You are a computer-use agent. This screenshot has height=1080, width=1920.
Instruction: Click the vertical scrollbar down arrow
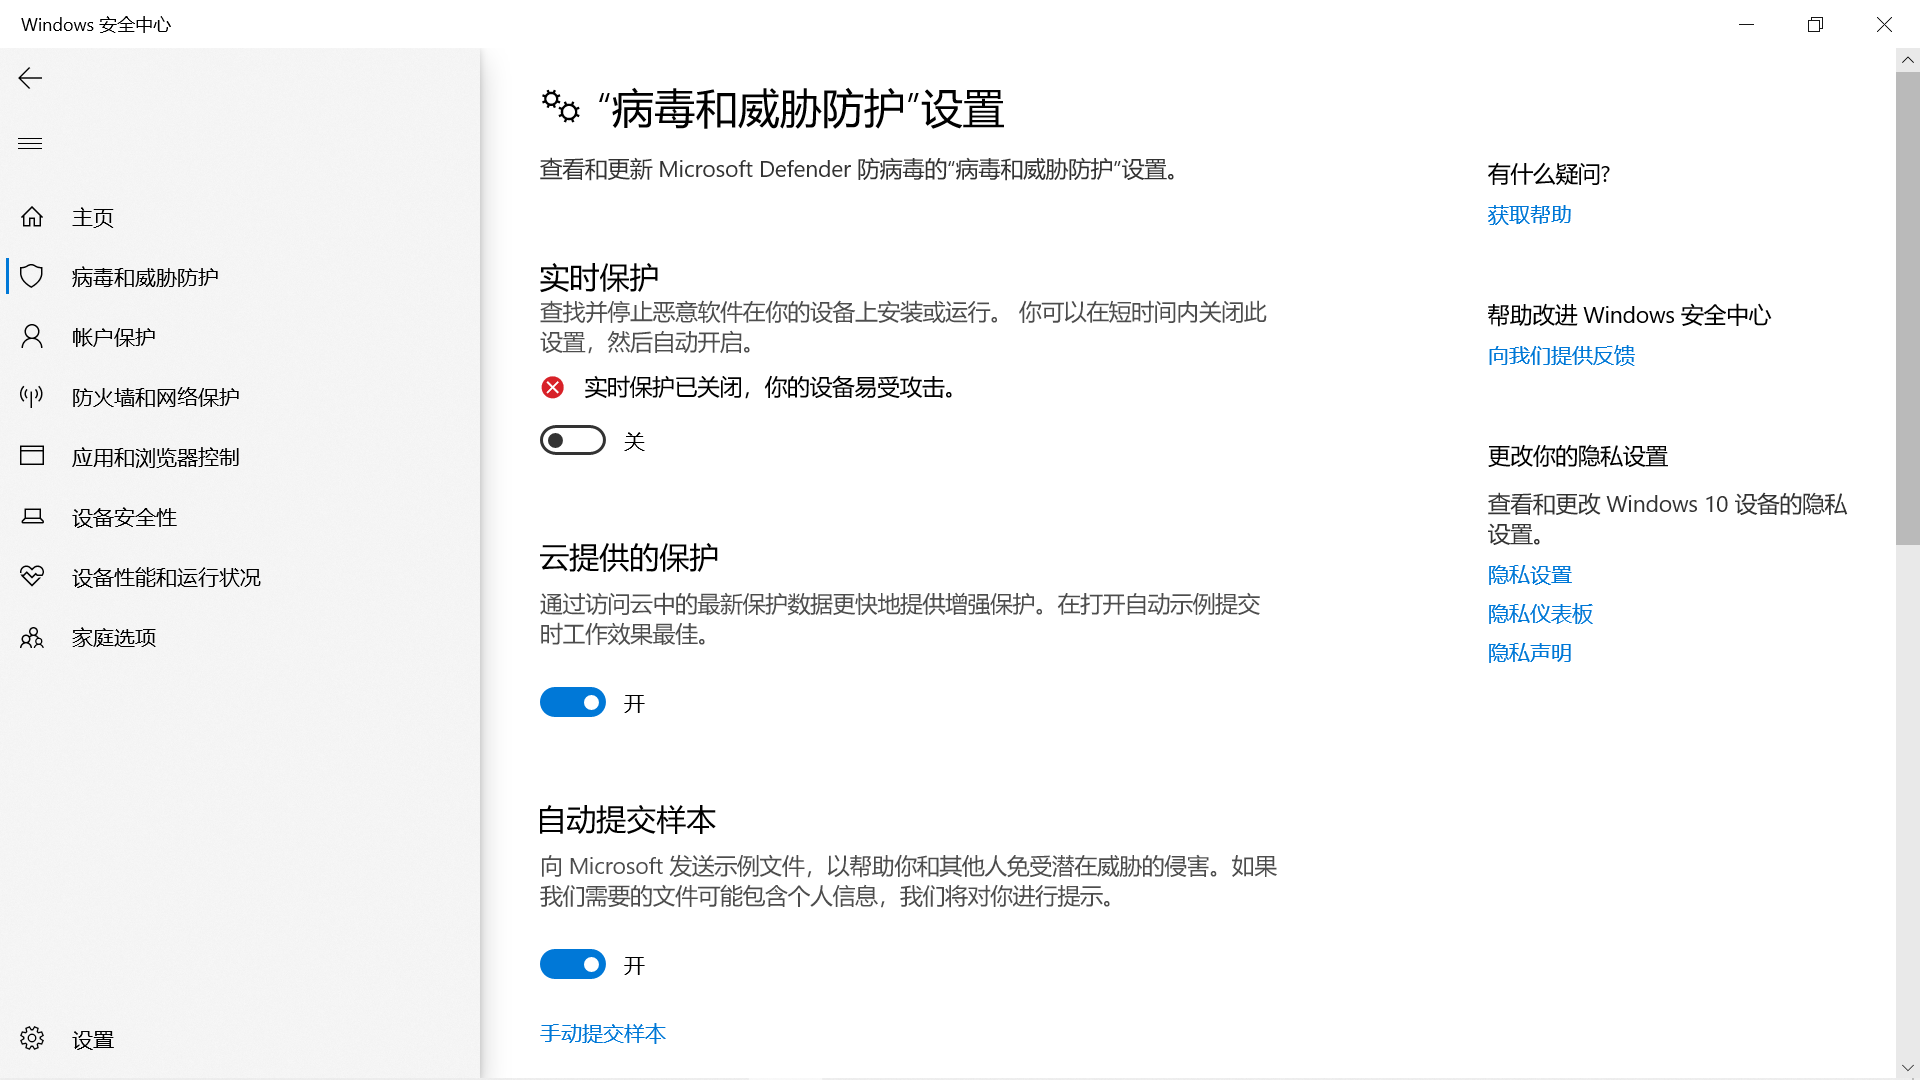(x=1907, y=1068)
